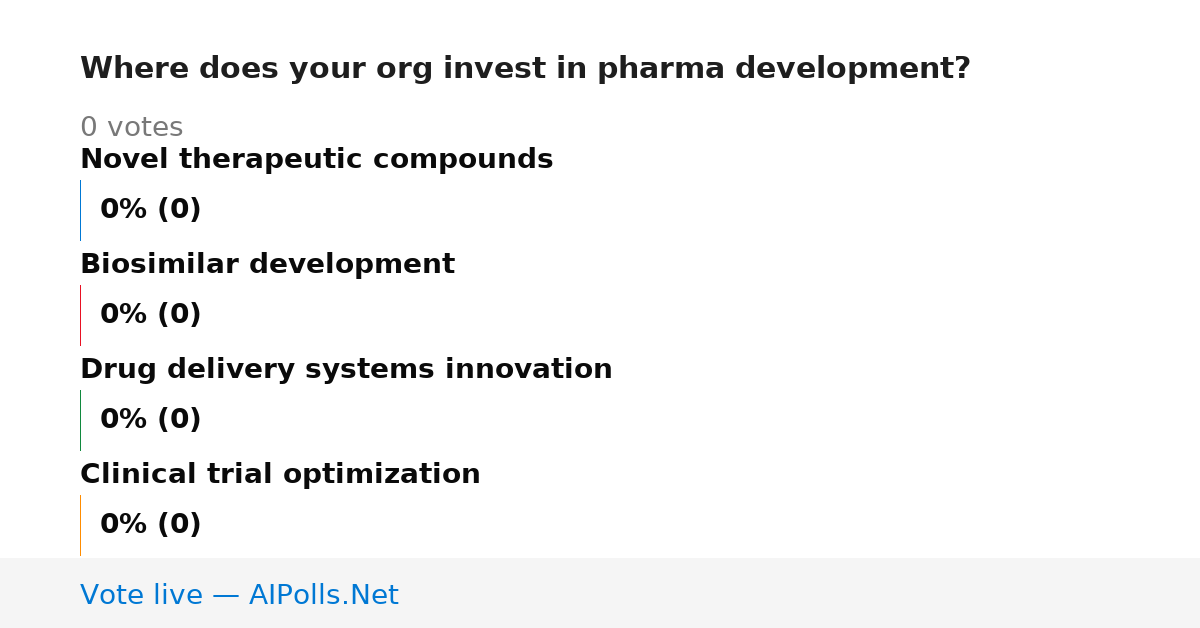
Task: Open the Vote live AIPolls.Net link
Action: 239,595
